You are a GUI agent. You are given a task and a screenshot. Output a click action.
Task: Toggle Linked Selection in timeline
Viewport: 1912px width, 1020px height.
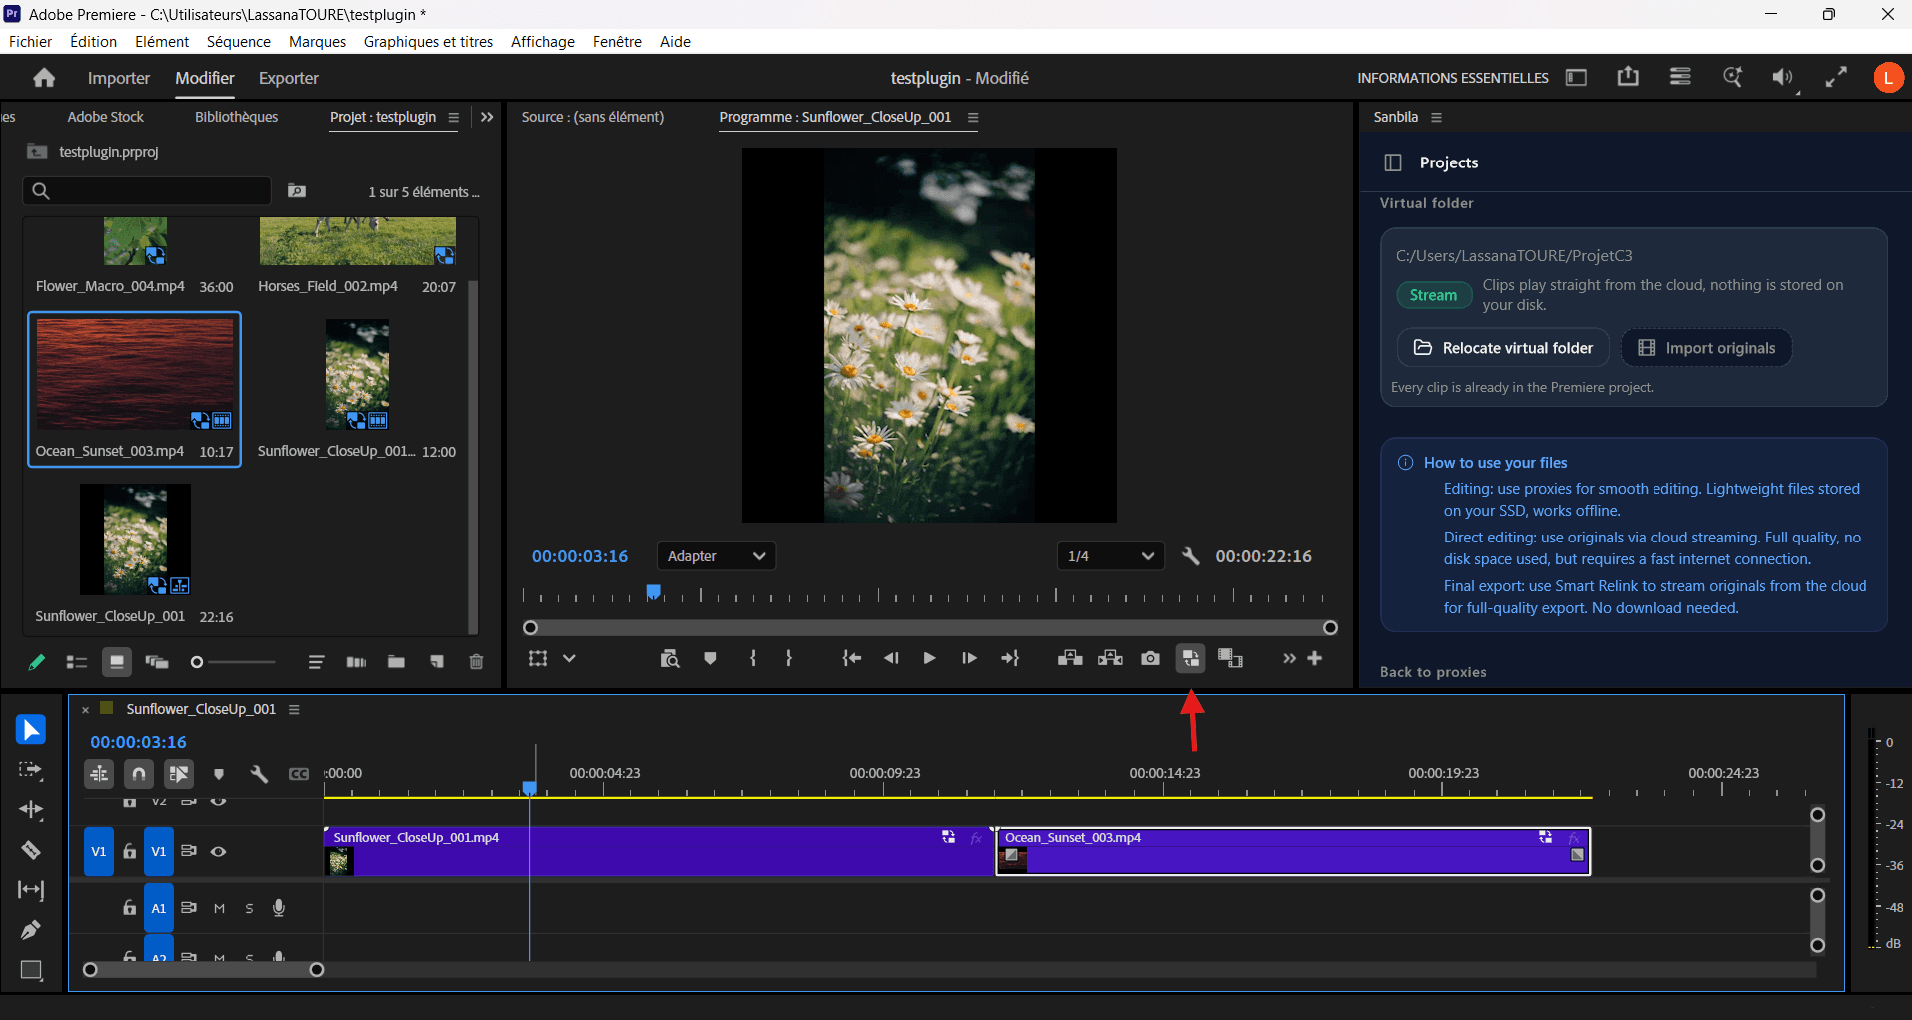pyautogui.click(x=179, y=774)
